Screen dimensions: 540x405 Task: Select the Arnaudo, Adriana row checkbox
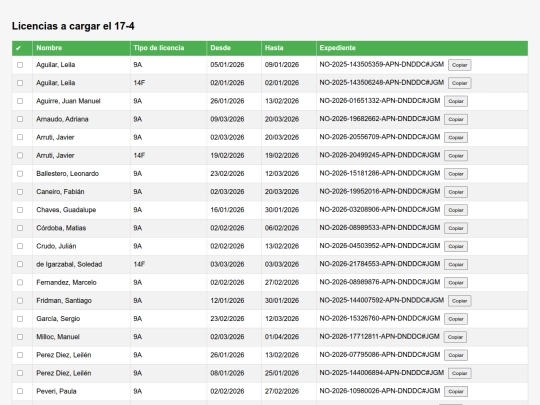pyautogui.click(x=20, y=119)
